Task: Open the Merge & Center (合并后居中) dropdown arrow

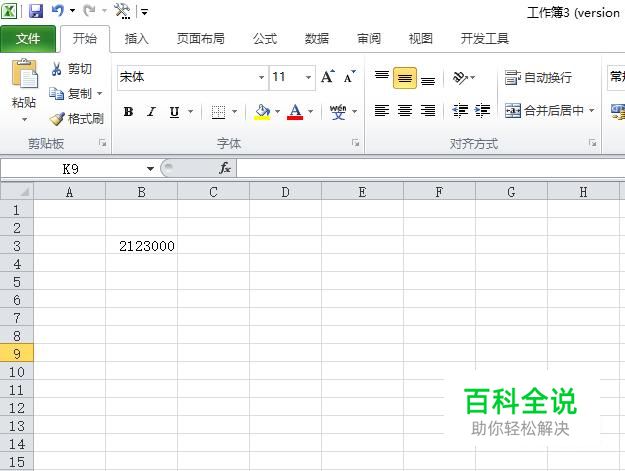Action: (x=592, y=110)
